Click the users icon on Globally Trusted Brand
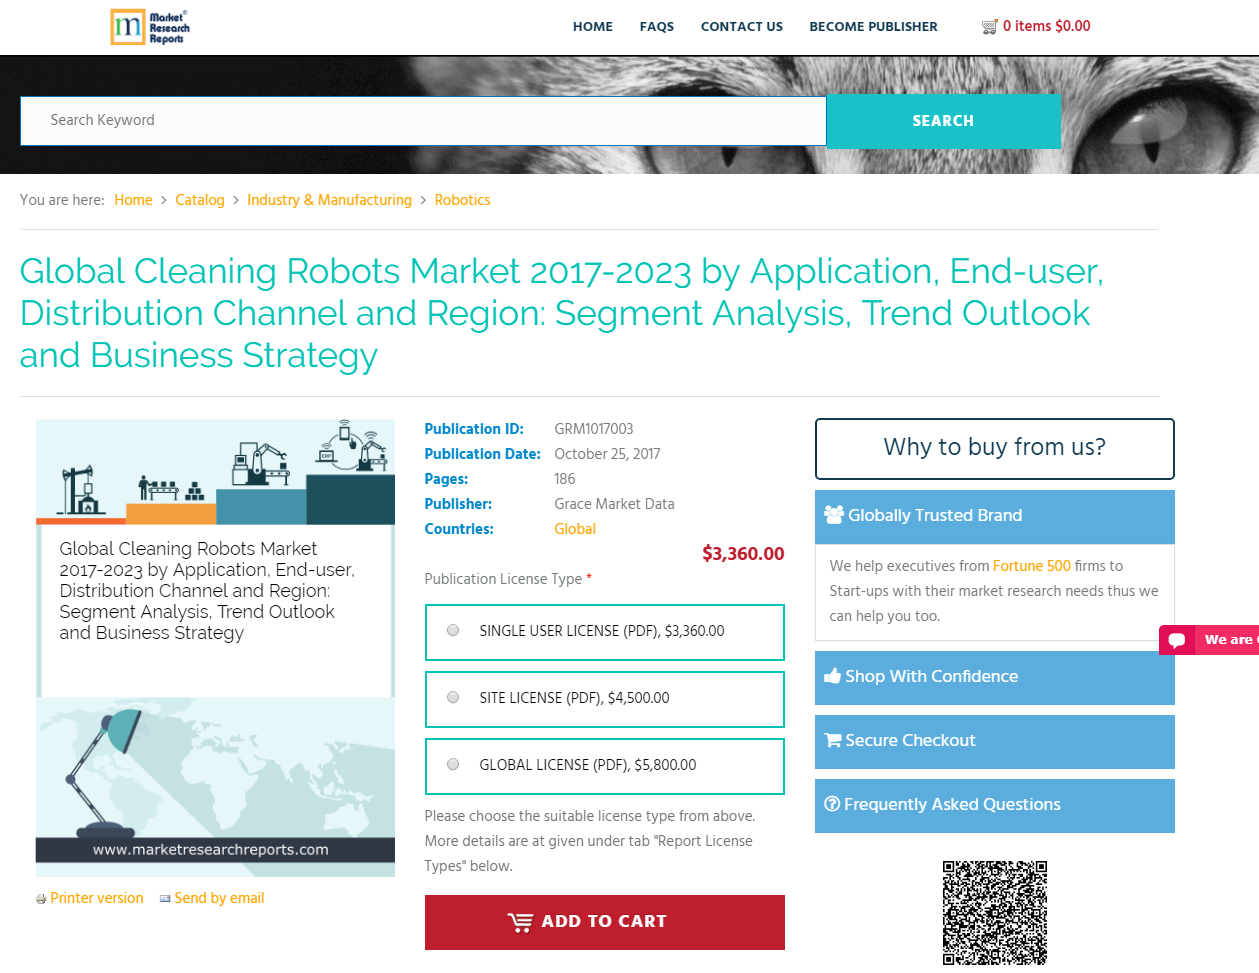Screen dimensions: 1259x973 point(834,515)
